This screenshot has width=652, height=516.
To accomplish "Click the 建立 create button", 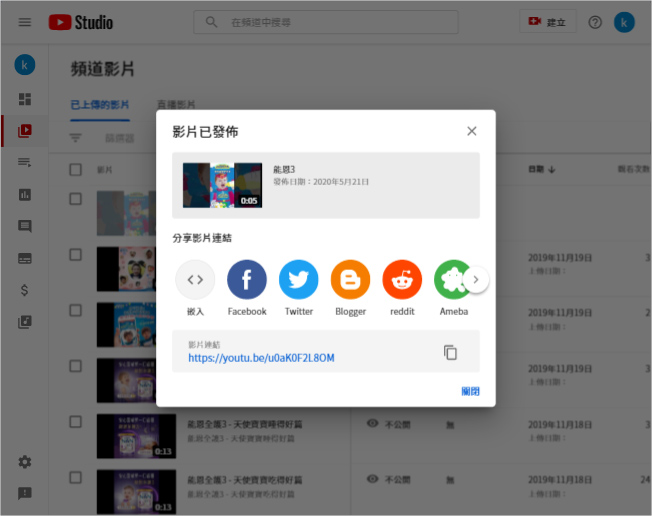I will tap(548, 22).
